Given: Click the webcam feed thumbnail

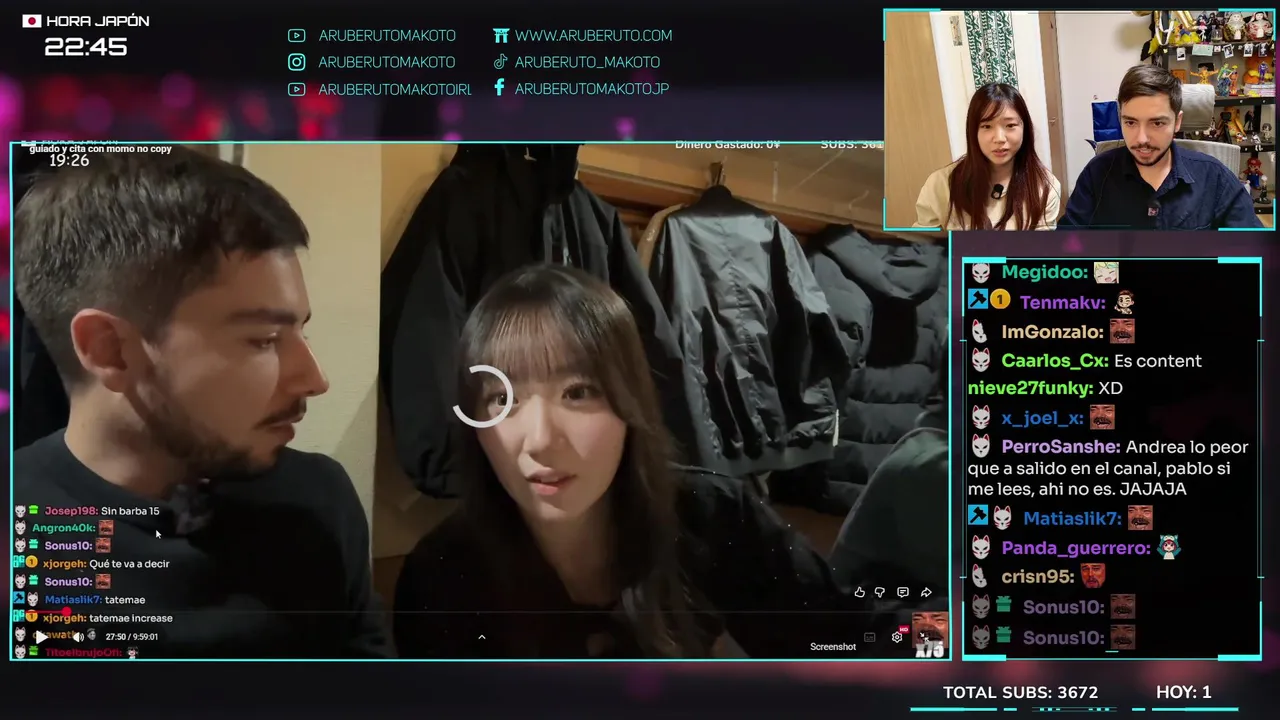Looking at the screenshot, I should click(x=1079, y=120).
